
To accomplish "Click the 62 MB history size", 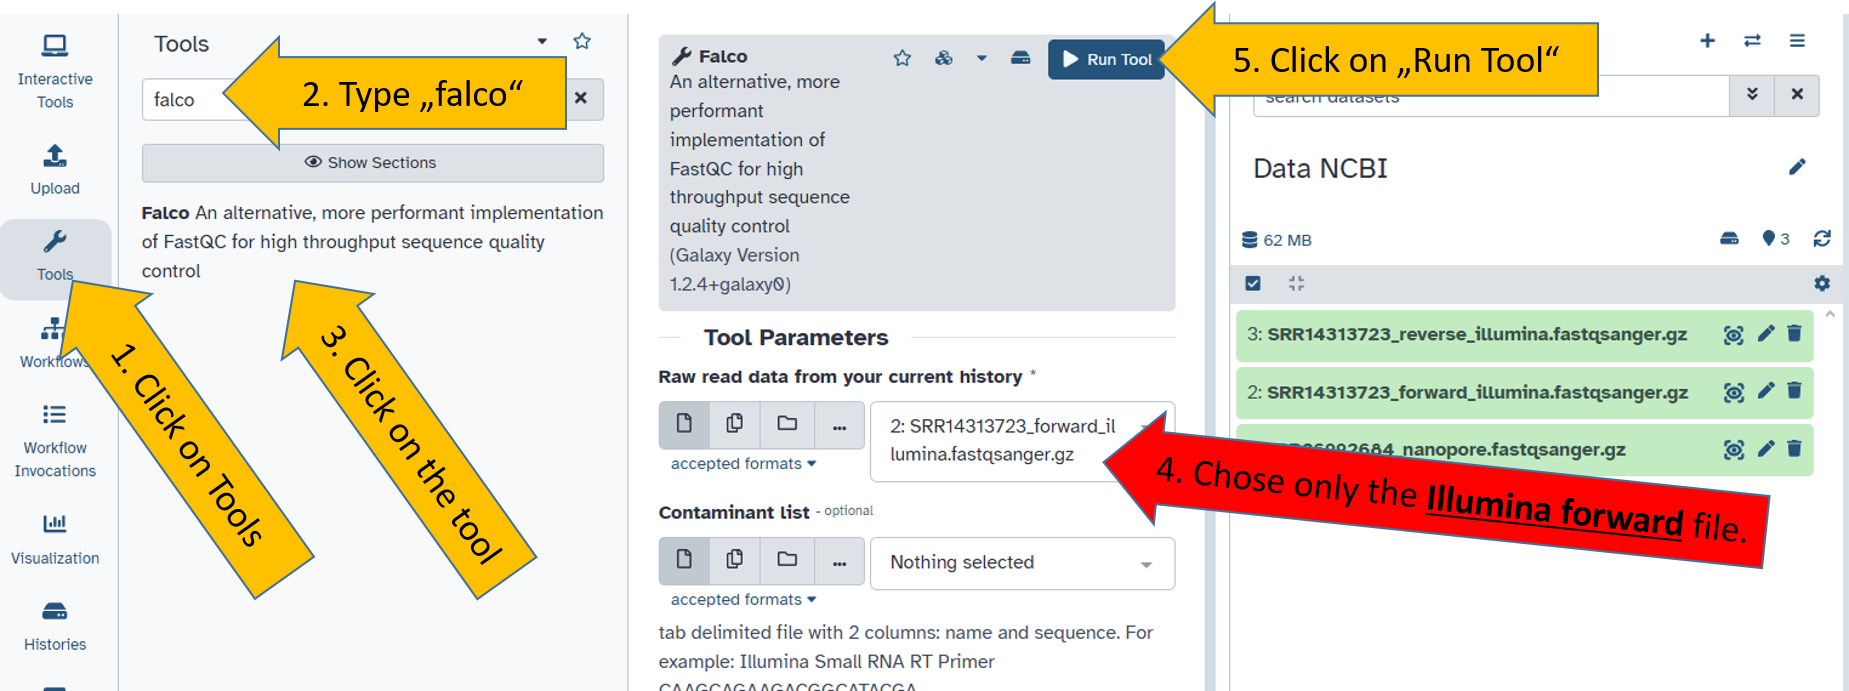I will [x=1276, y=240].
